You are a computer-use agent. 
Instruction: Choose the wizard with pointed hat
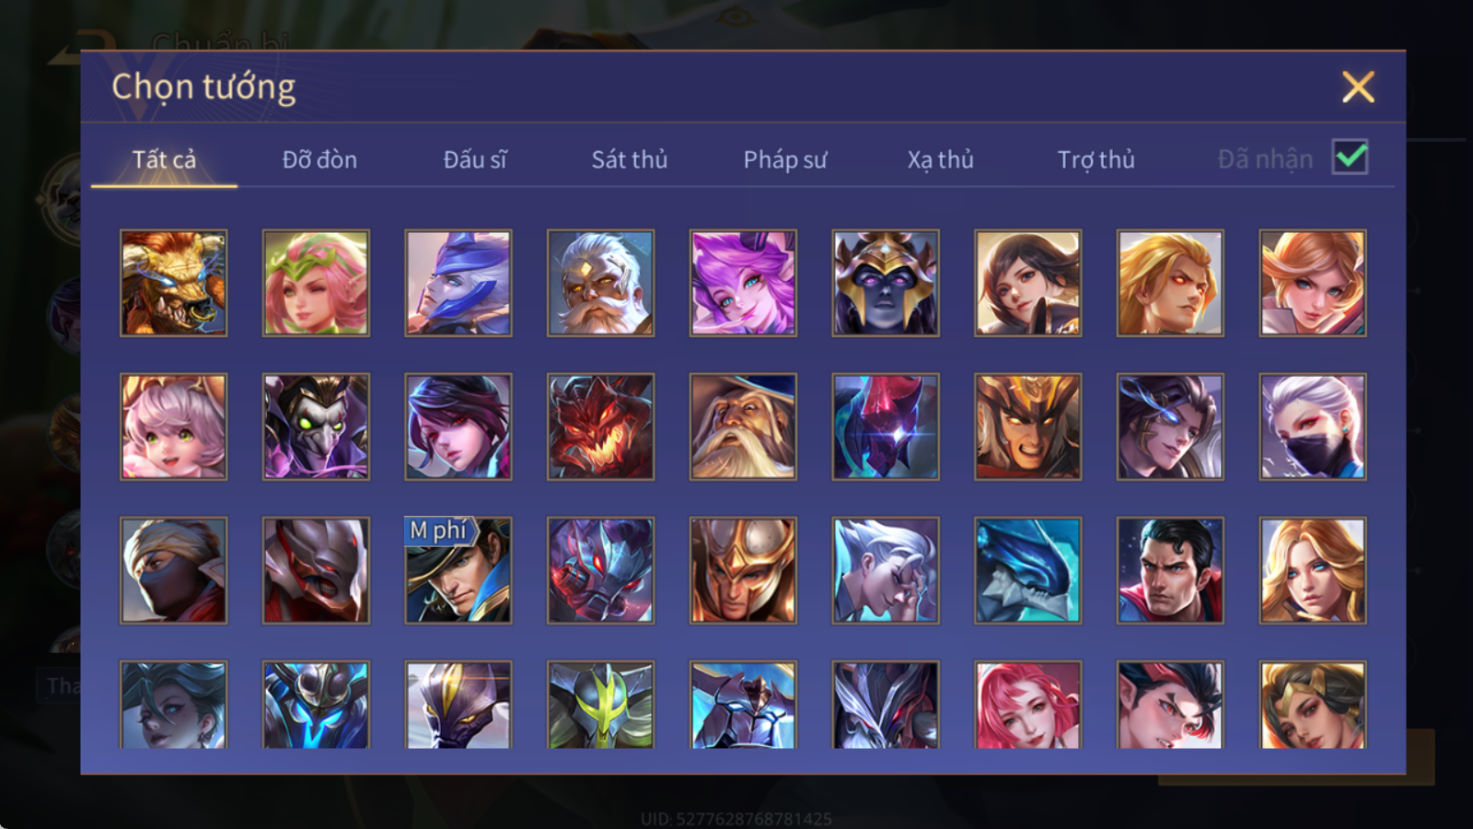click(743, 427)
